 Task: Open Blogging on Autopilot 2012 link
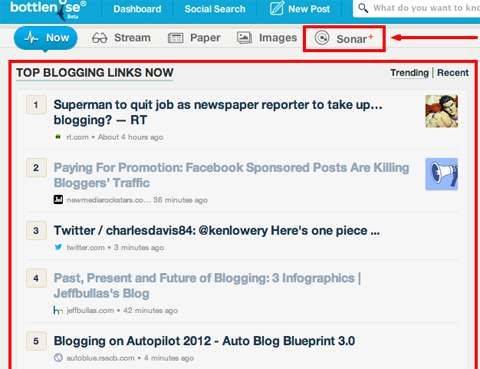[x=204, y=341]
